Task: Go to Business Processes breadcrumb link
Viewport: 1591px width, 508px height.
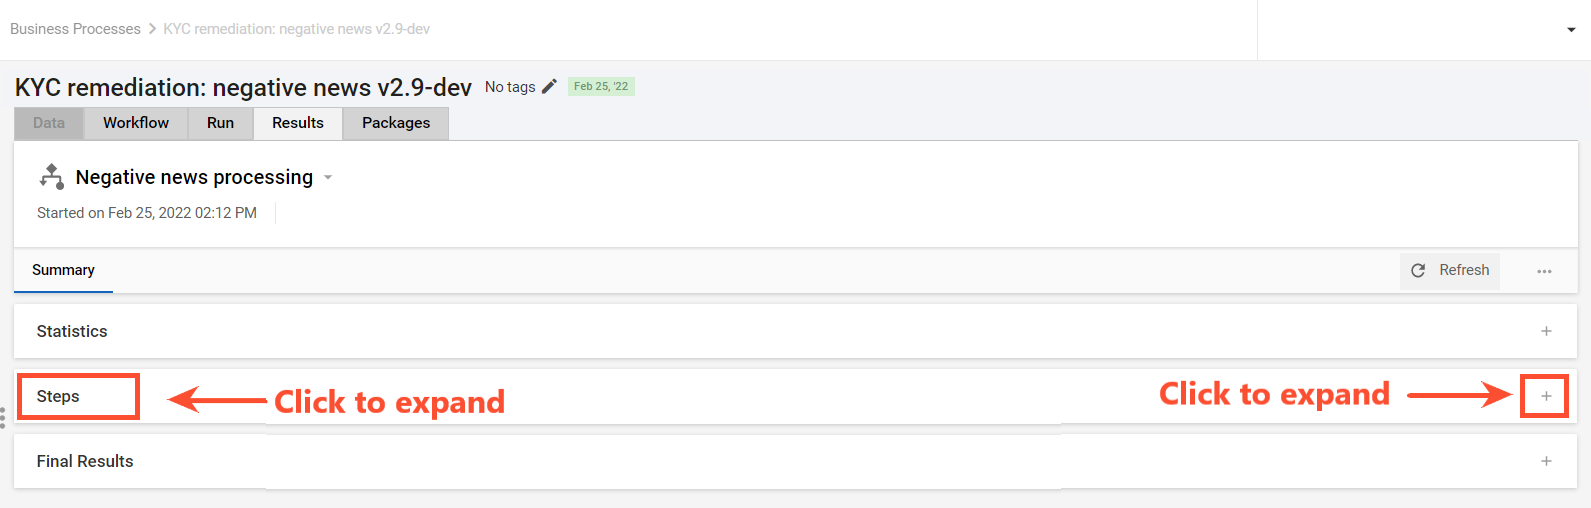Action: click(x=75, y=29)
